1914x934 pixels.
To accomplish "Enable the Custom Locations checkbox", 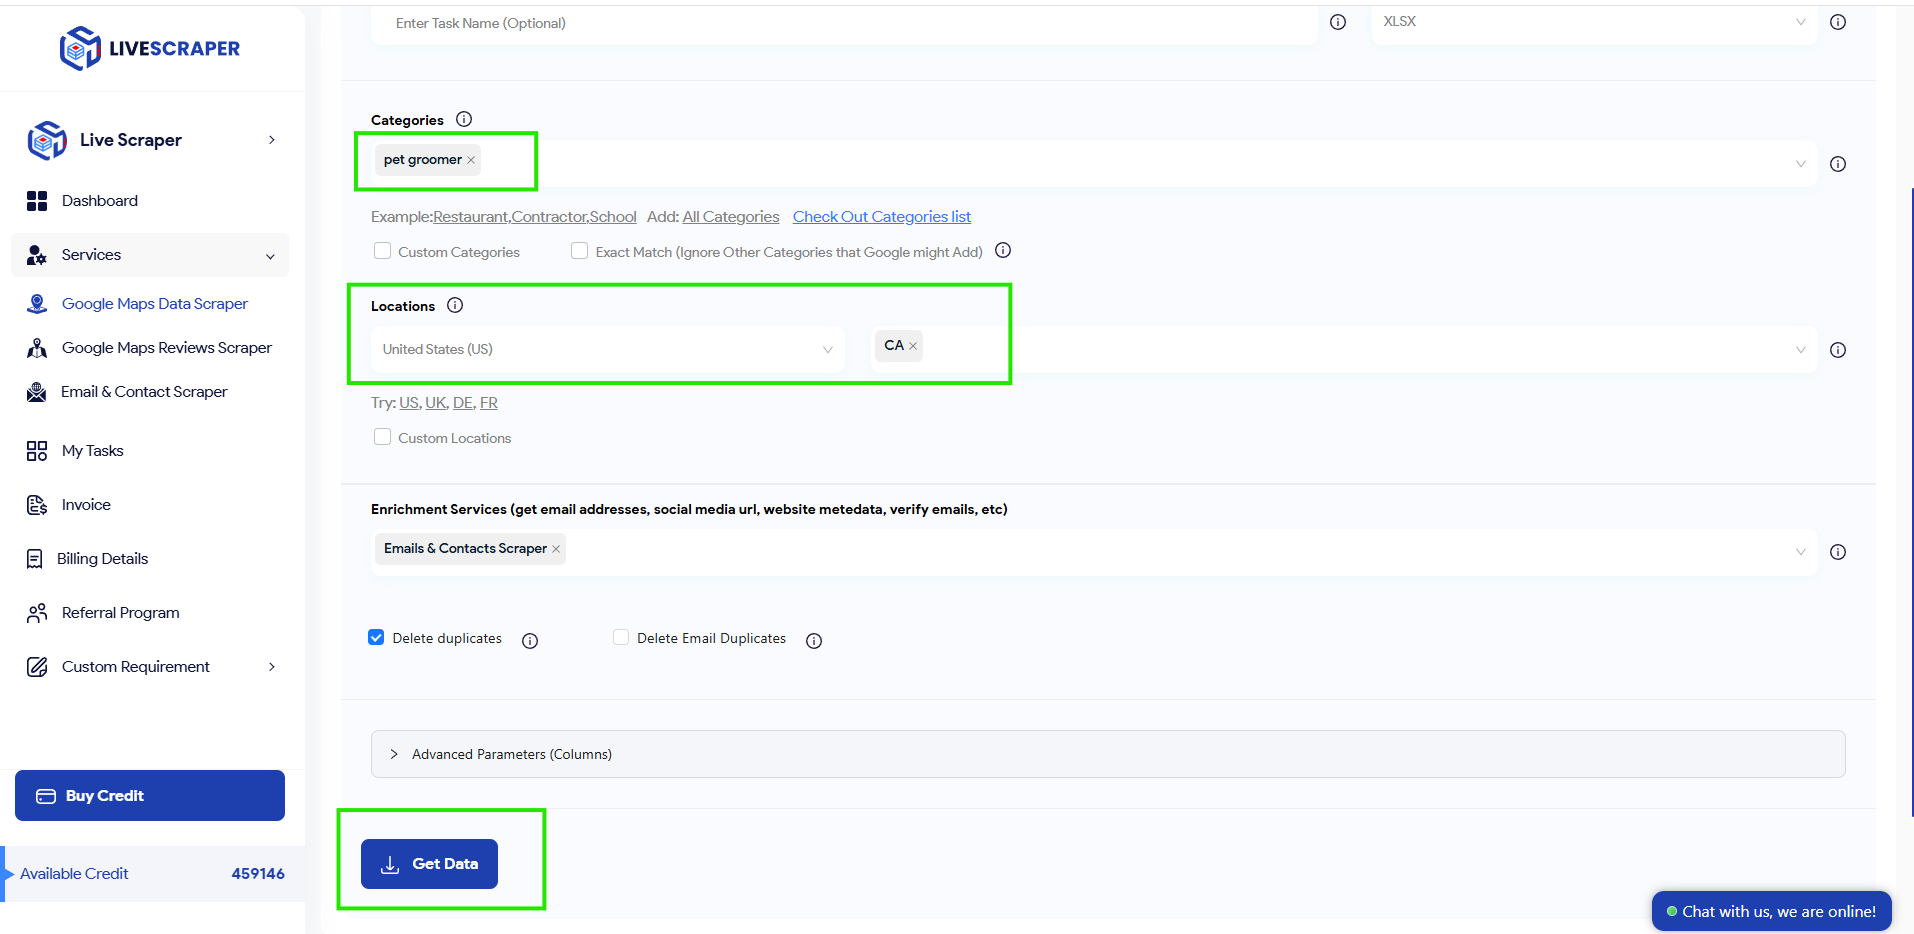I will coord(382,437).
